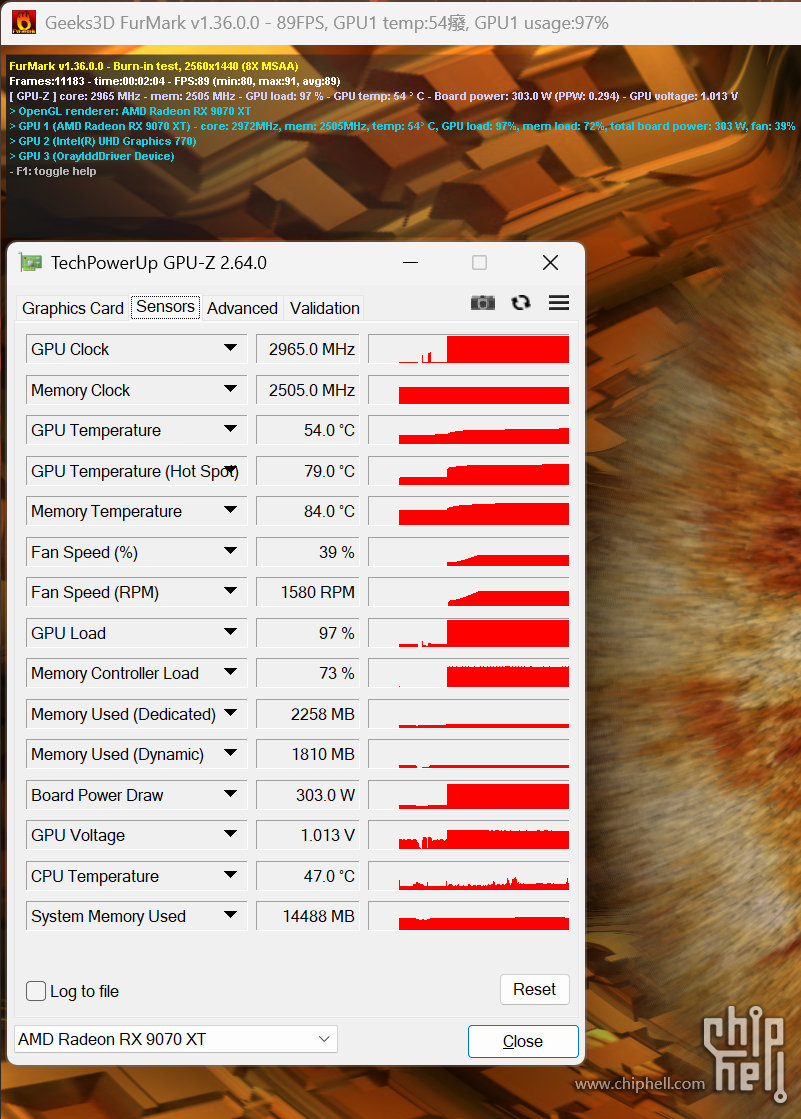Click the FurMark 'GPU 3 (OrayIddDriver Device)' line
This screenshot has height=1119, width=801.
92,156
